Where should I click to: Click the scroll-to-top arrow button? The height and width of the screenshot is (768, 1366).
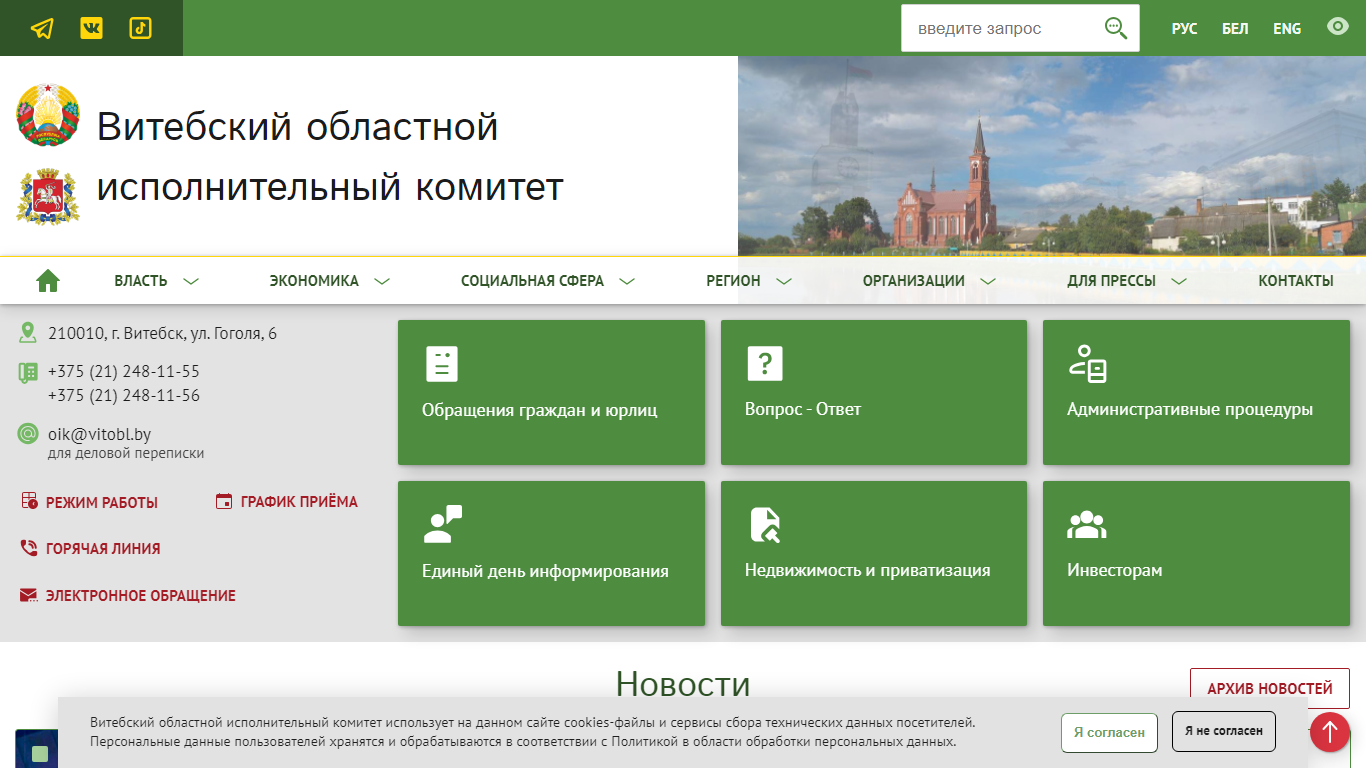tap(1330, 732)
